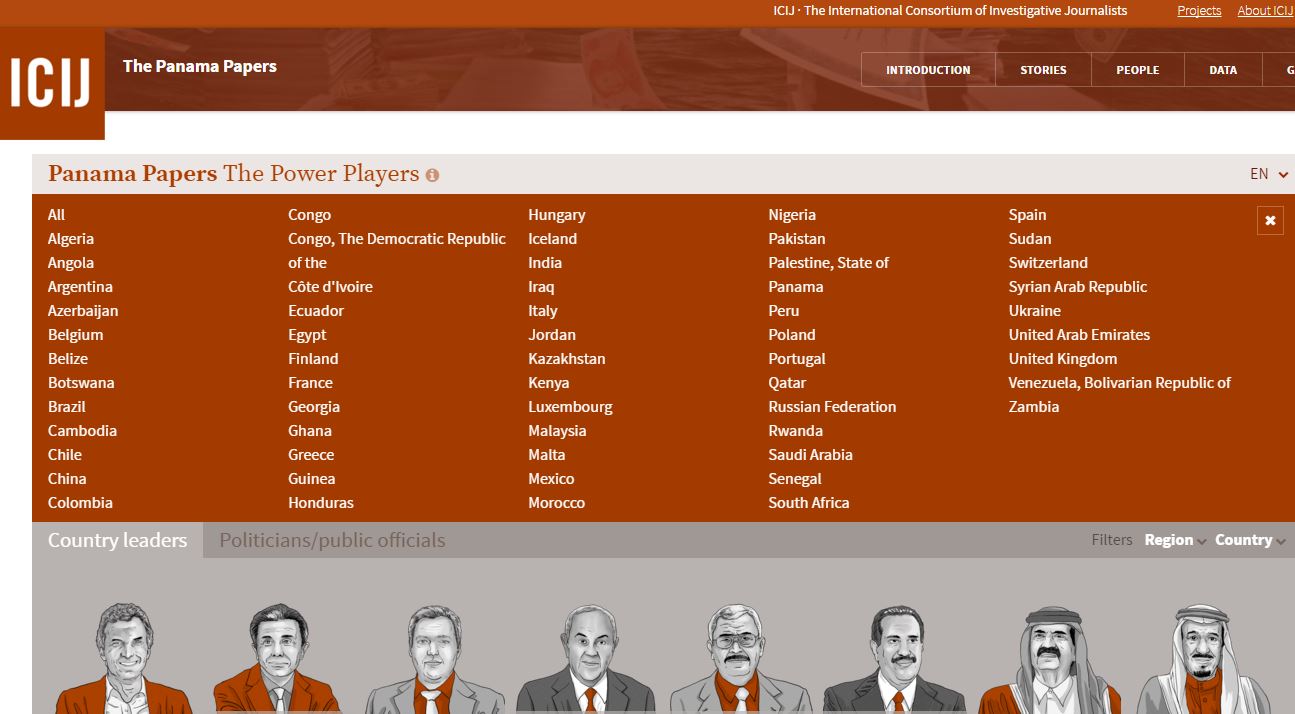Screen dimensions: 1295x714
Task: Select Argentina from country list
Action: pyautogui.click(x=80, y=287)
